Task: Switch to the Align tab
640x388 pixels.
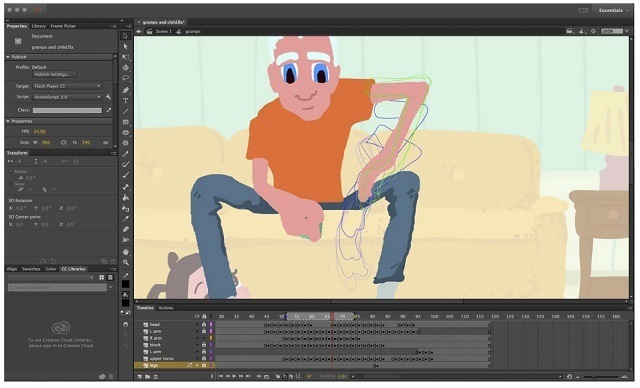Action: pos(12,269)
